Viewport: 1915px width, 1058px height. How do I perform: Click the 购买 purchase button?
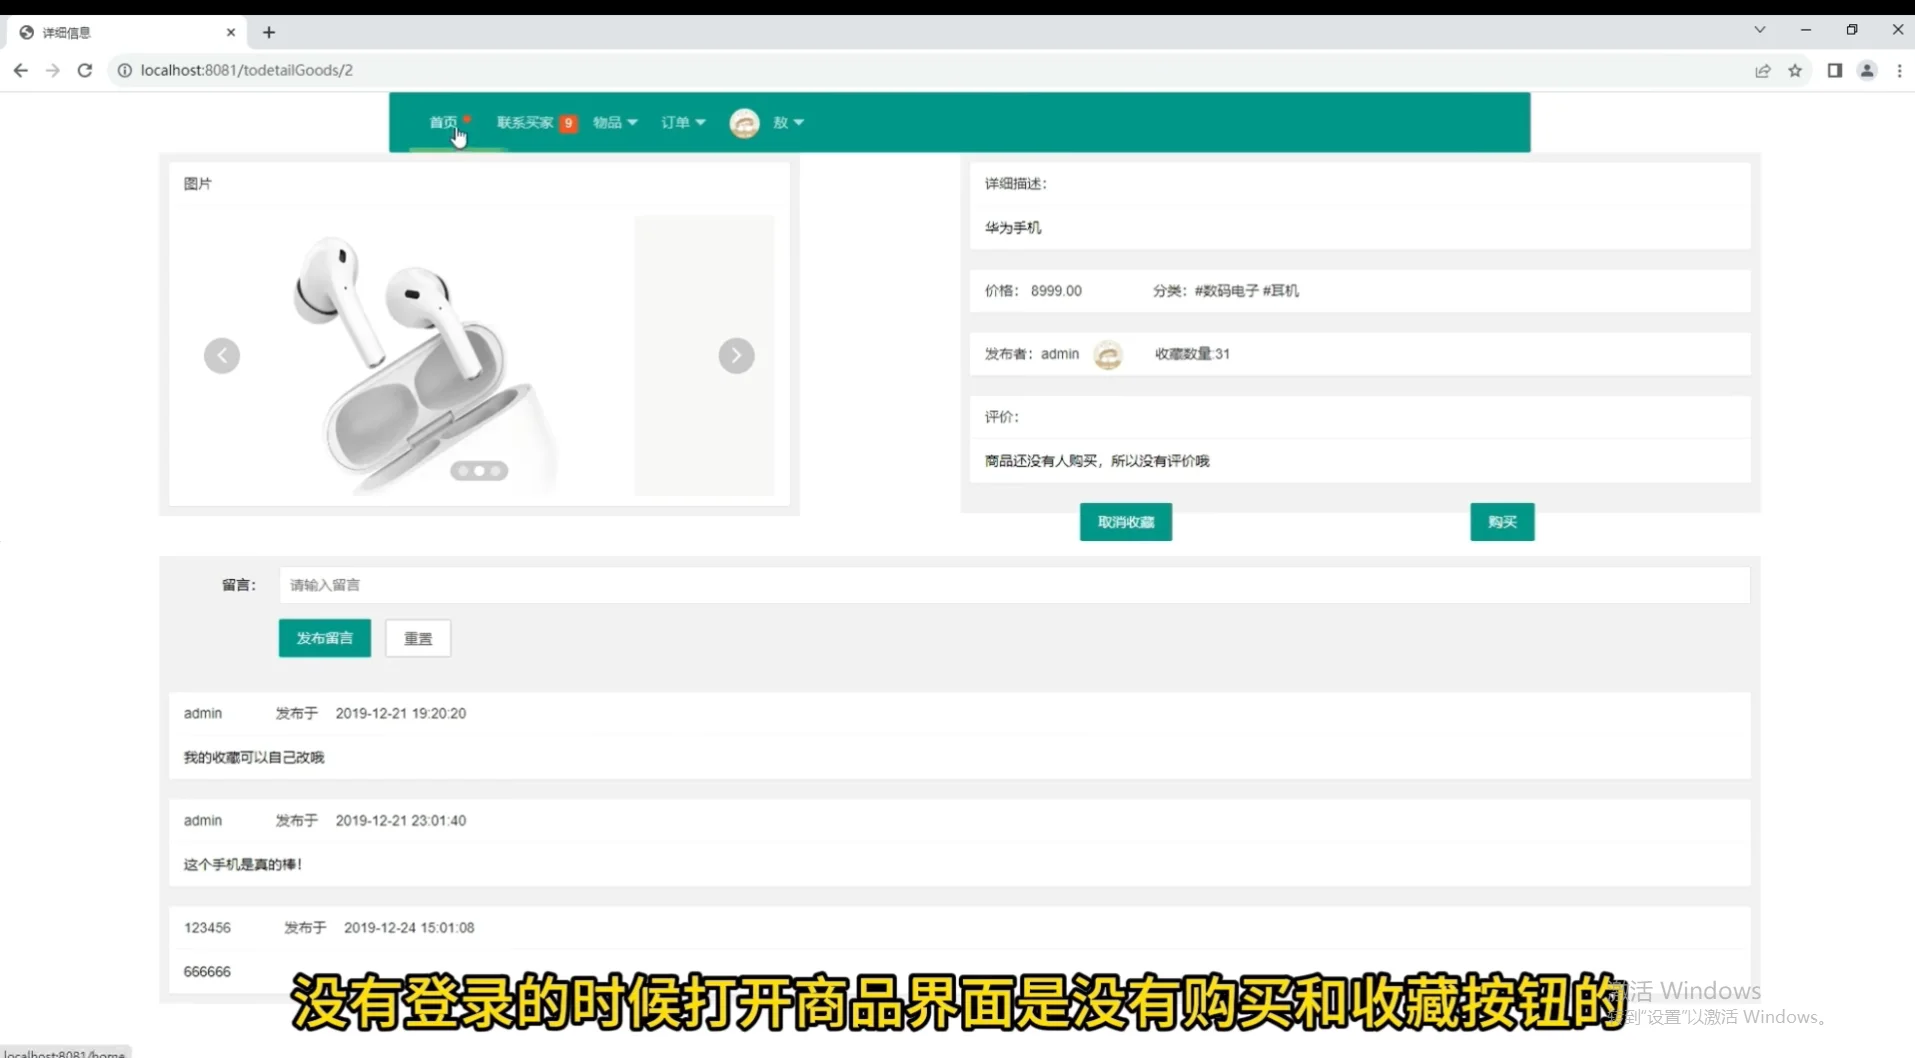[1502, 521]
